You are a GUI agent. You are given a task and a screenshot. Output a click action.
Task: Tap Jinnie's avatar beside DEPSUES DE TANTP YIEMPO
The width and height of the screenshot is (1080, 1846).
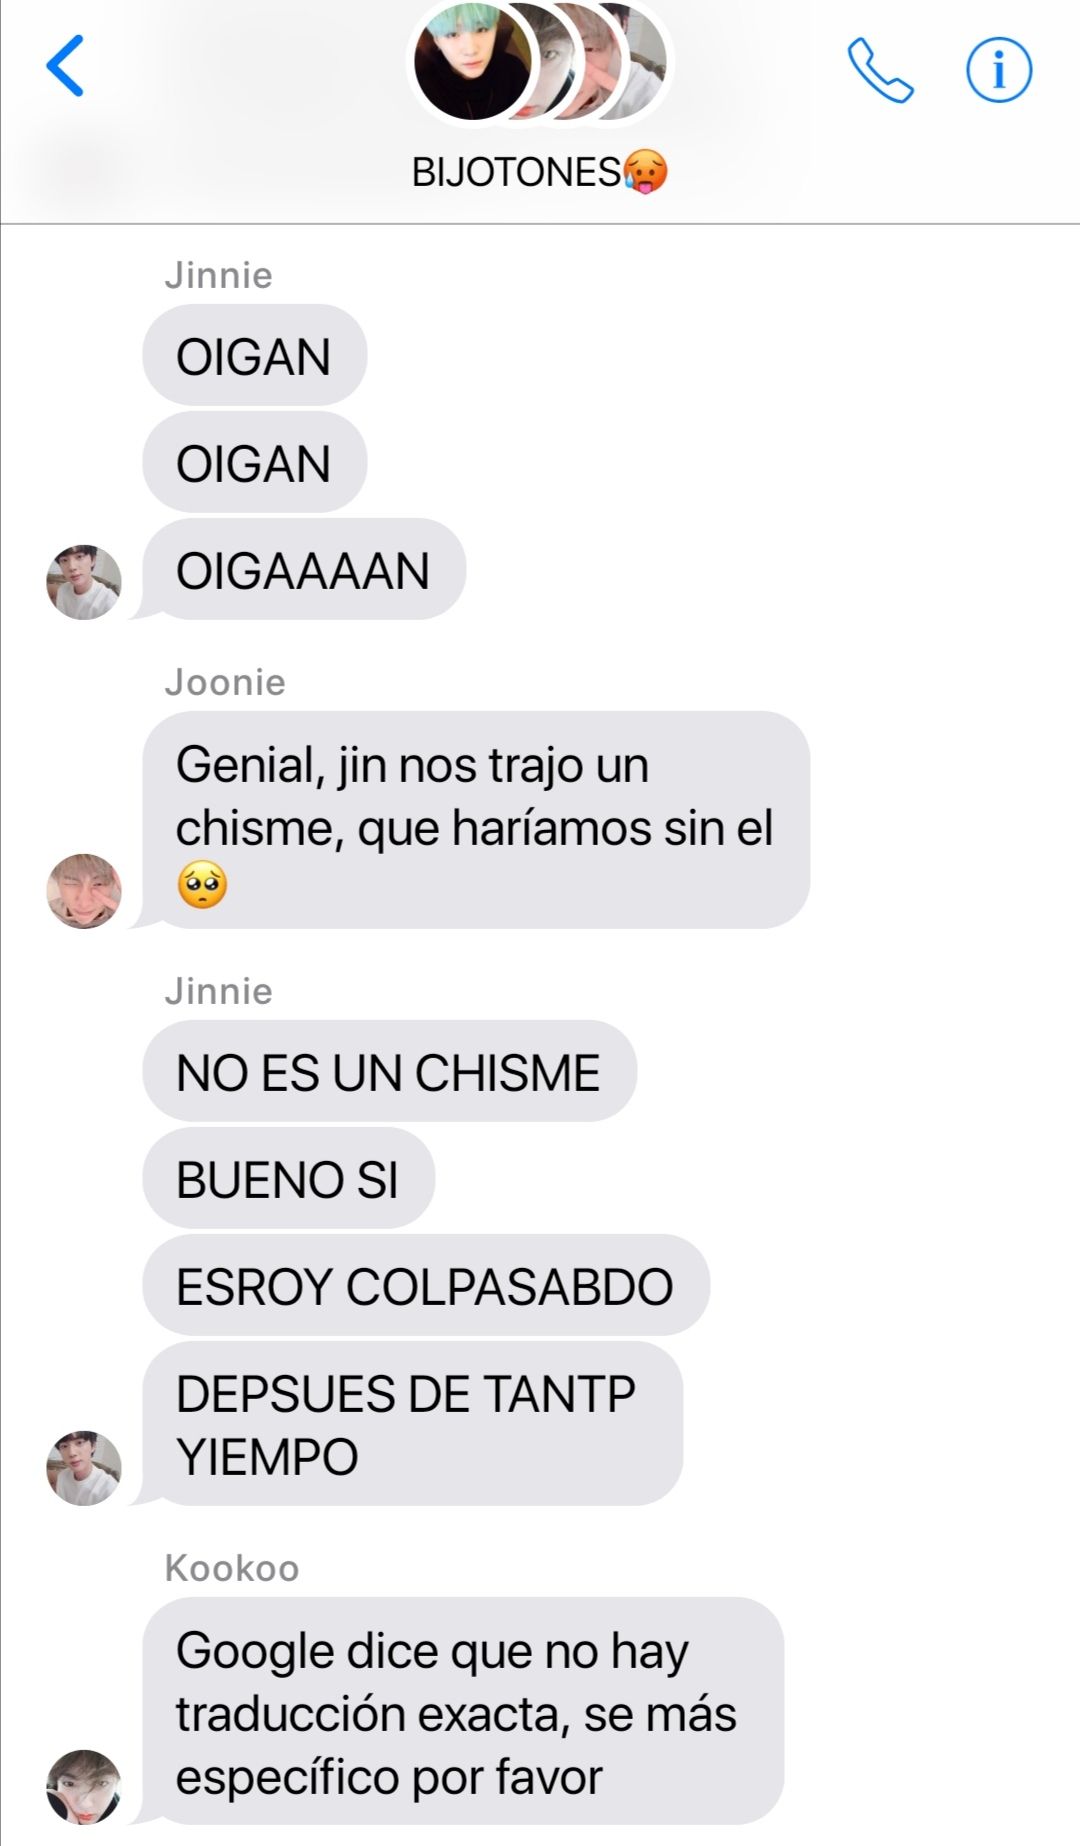(x=84, y=1467)
